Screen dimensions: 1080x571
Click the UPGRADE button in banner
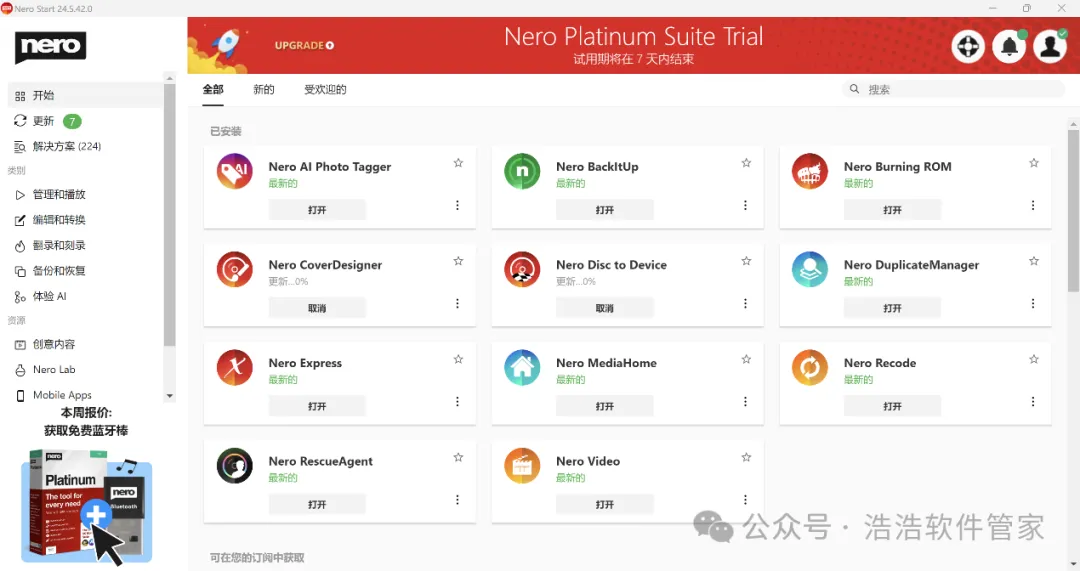click(304, 45)
